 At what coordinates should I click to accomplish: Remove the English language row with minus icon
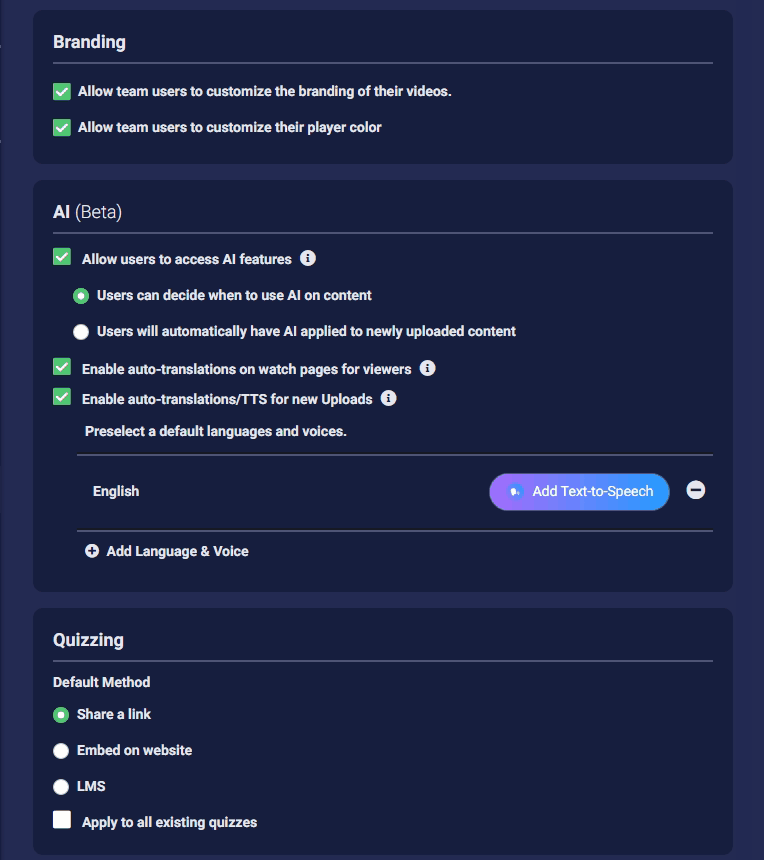[695, 490]
